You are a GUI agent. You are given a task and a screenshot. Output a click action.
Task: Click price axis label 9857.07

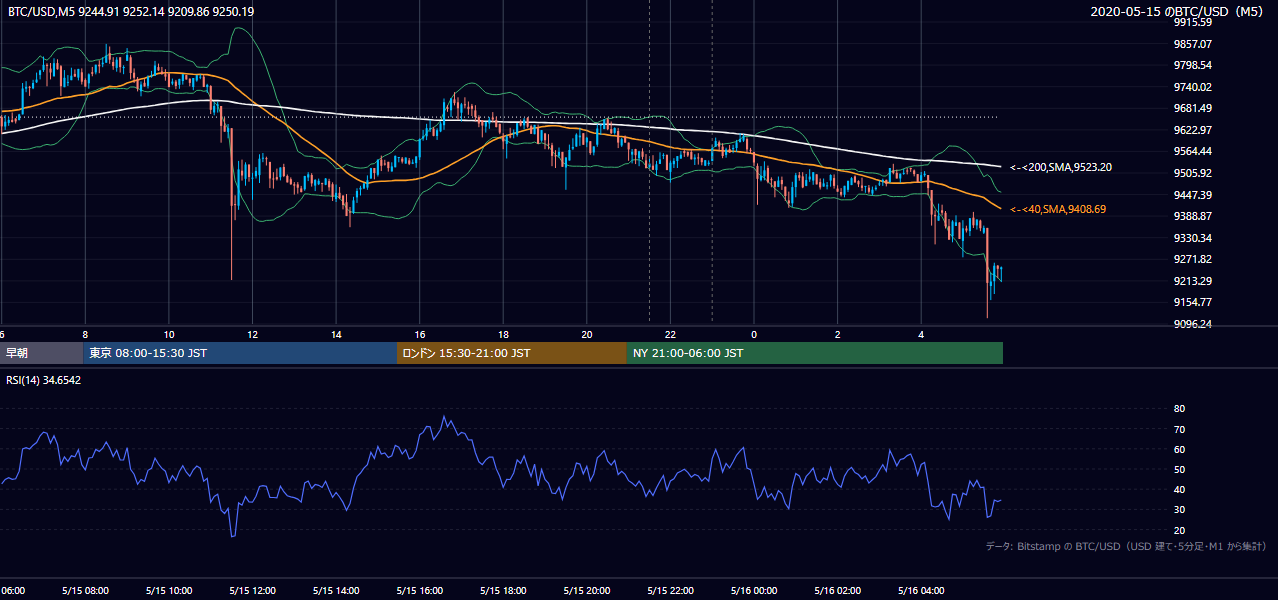tap(1193, 44)
